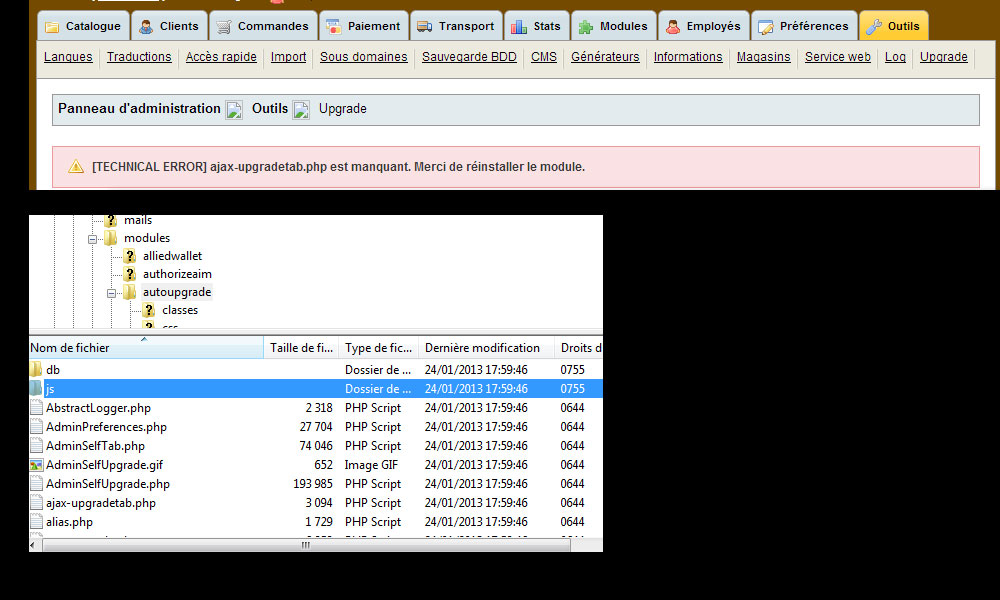Sort by Taille de fichier column
This screenshot has height=600, width=1000.
coord(301,348)
